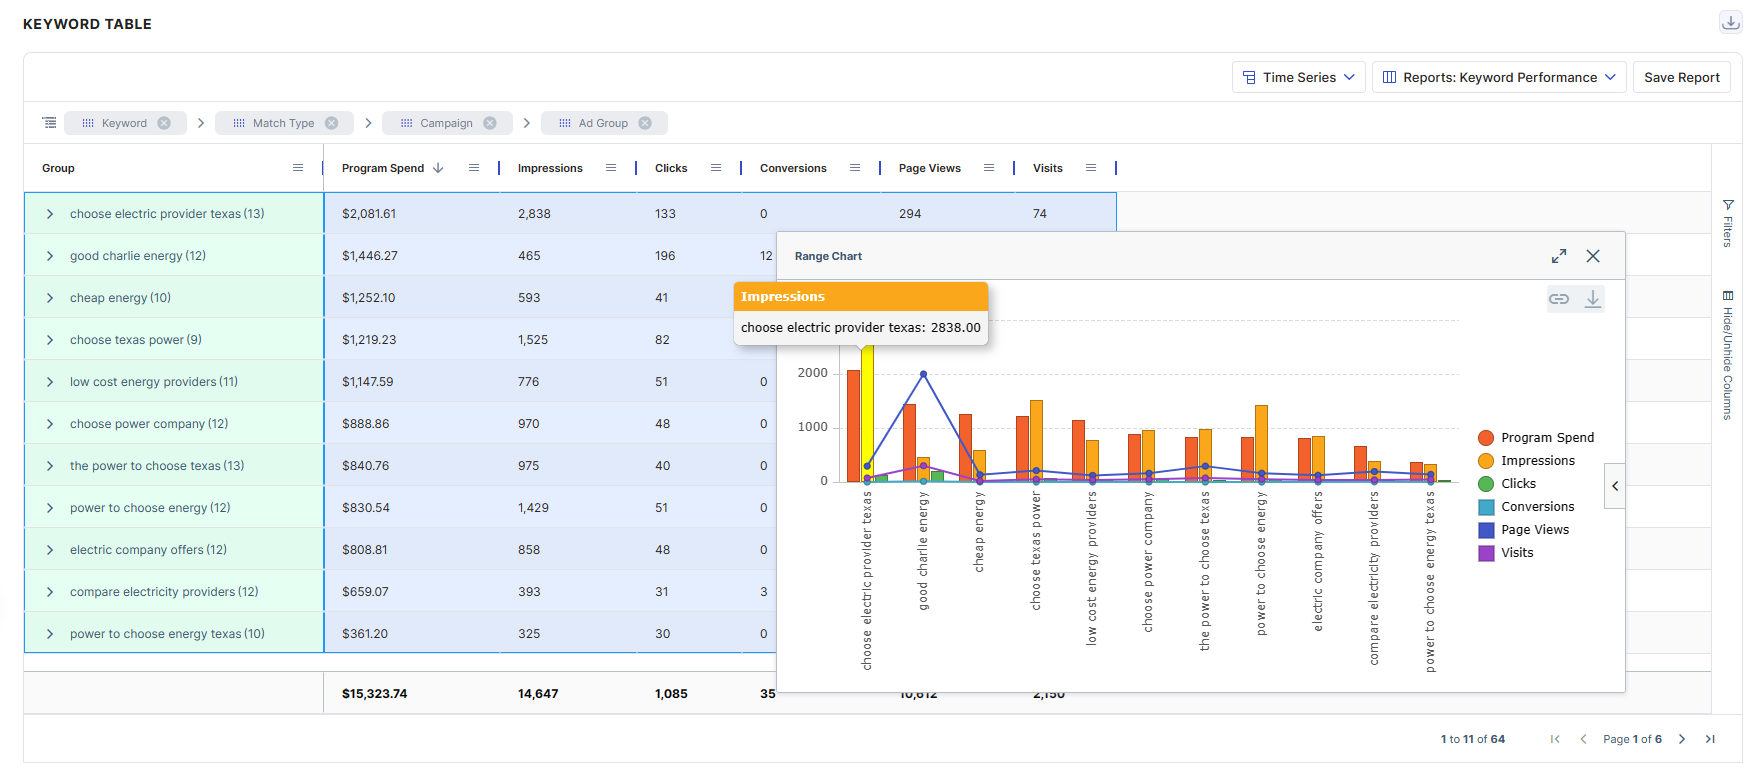Open the Filters side tab
This screenshot has width=1760, height=778.
tap(1727, 222)
